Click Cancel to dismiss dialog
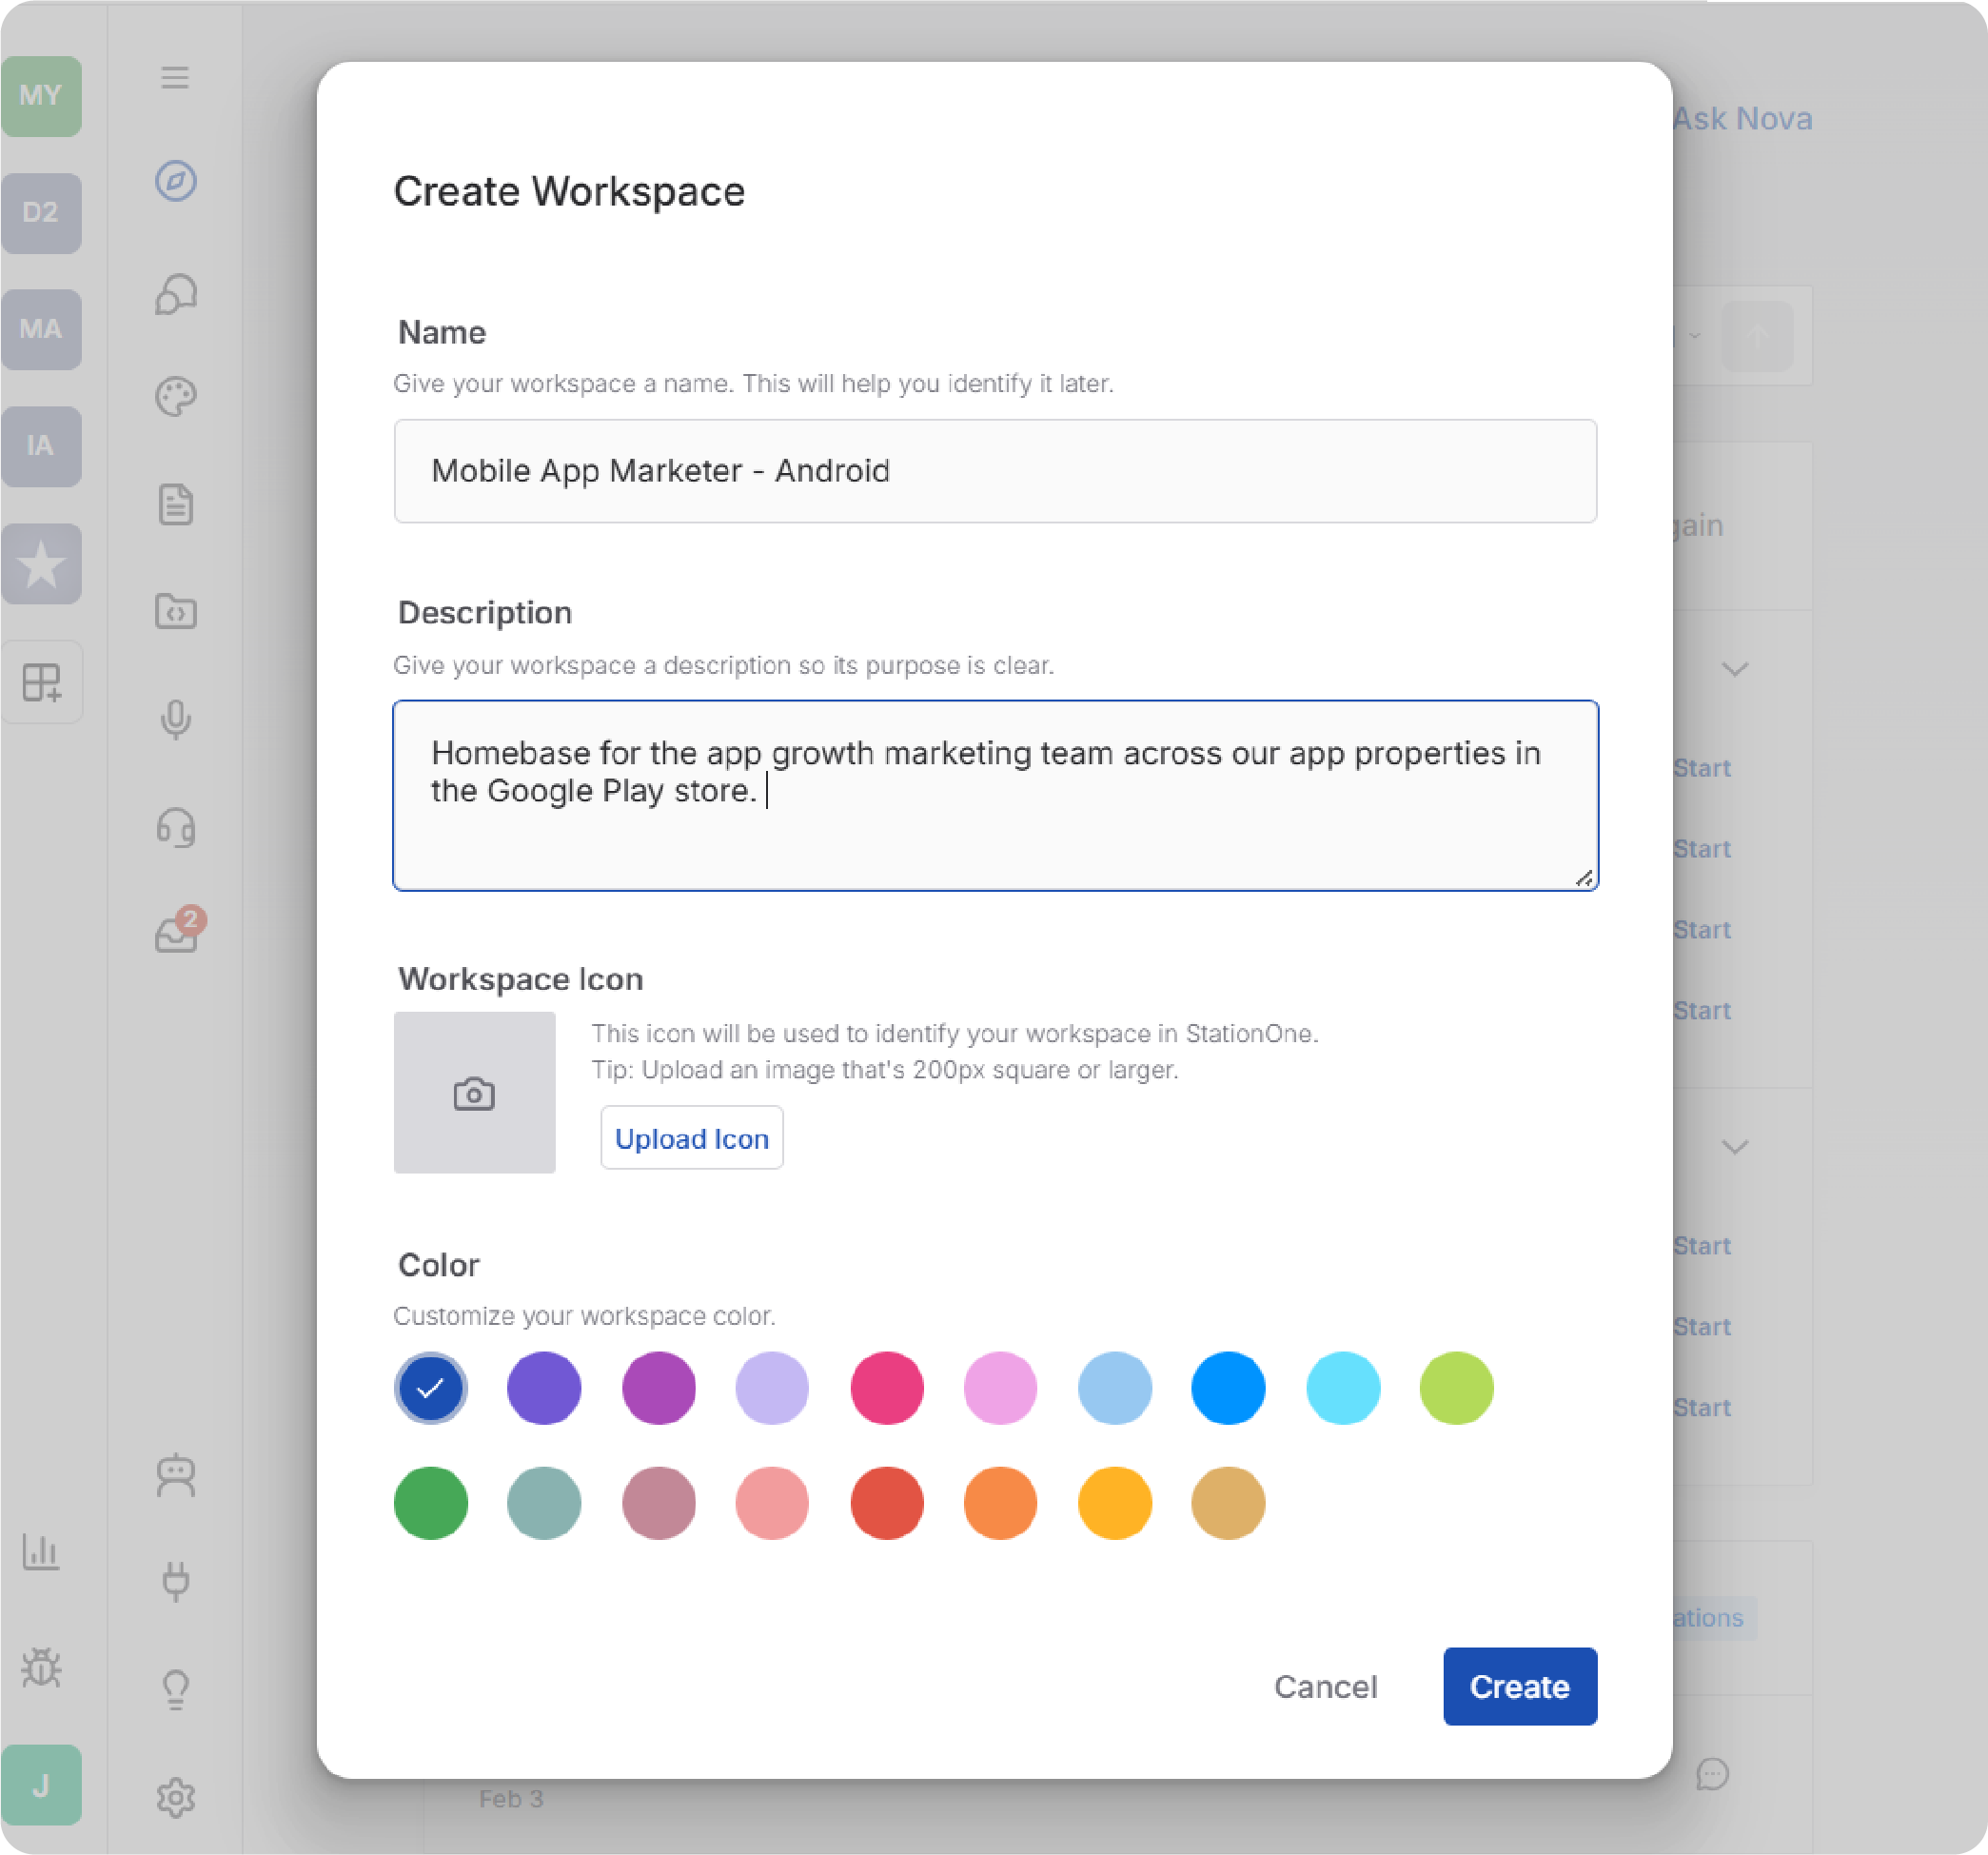 [x=1325, y=1686]
